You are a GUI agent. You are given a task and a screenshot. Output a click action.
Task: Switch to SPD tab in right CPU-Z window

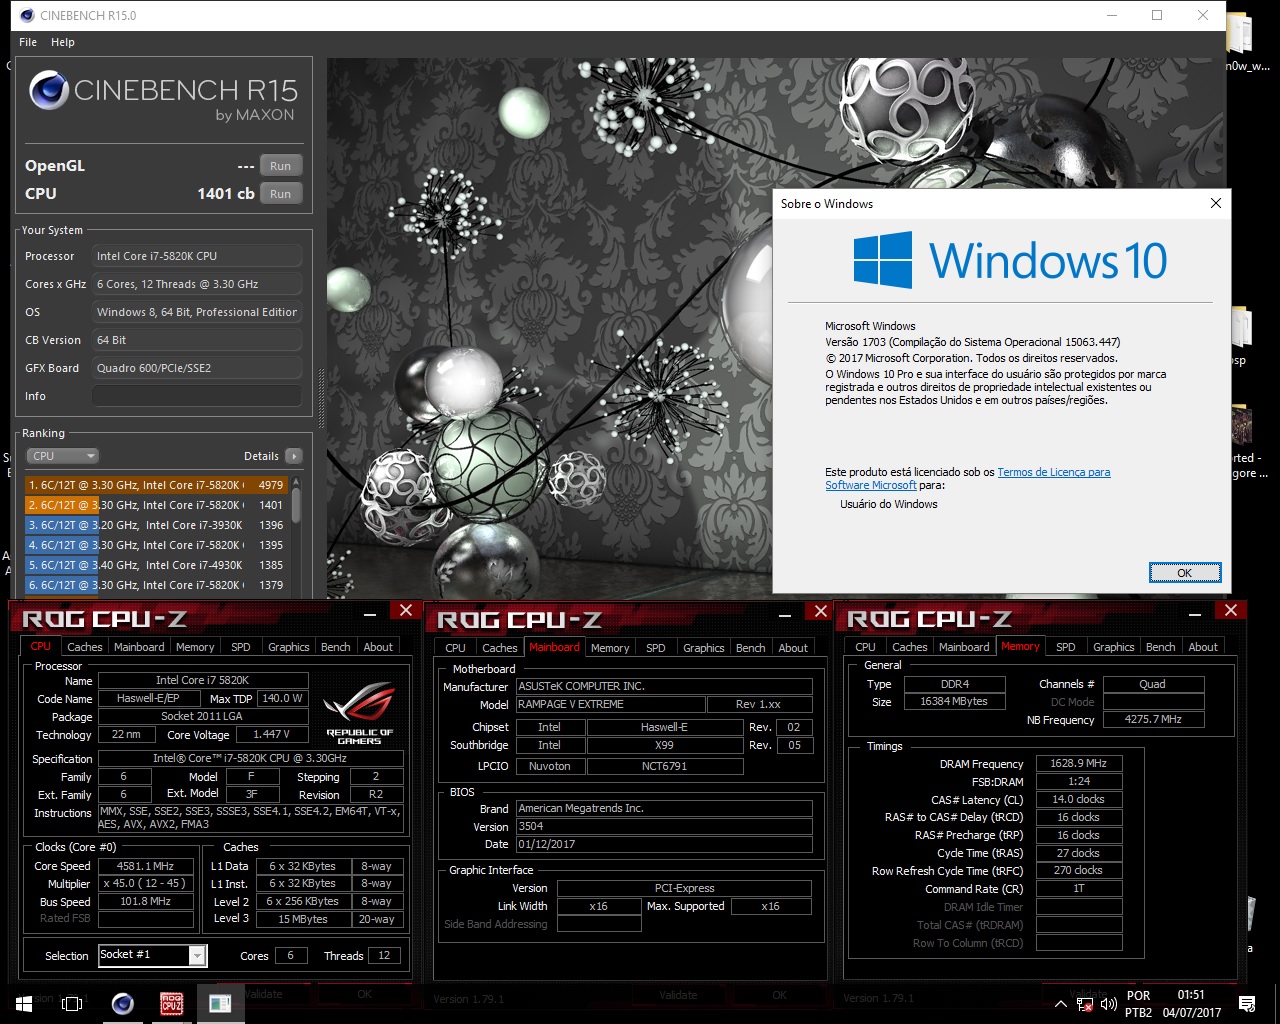[1066, 647]
